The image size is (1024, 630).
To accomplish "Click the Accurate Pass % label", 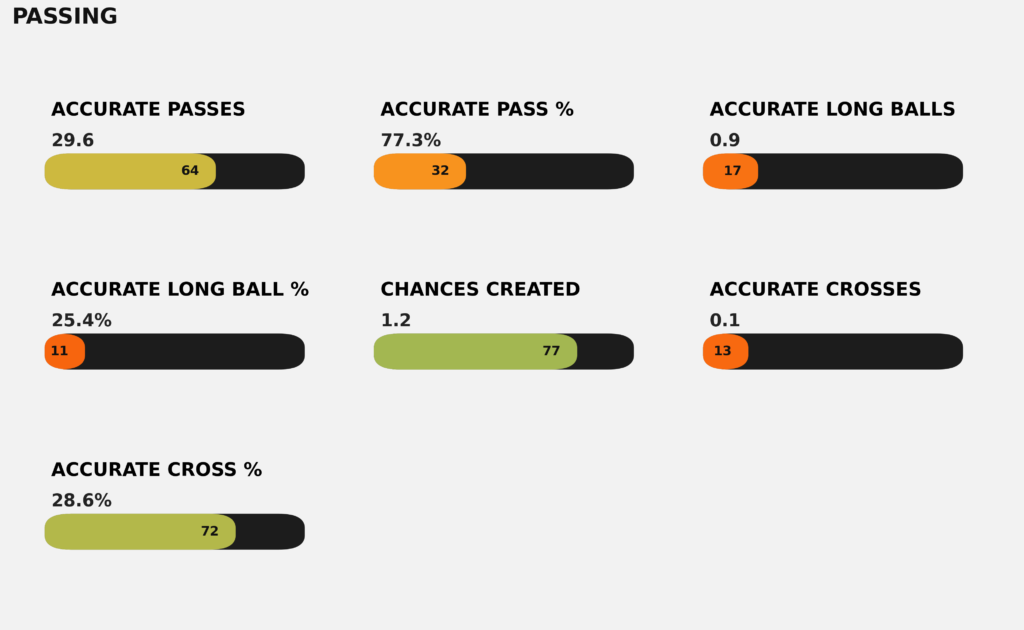I will pos(477,110).
